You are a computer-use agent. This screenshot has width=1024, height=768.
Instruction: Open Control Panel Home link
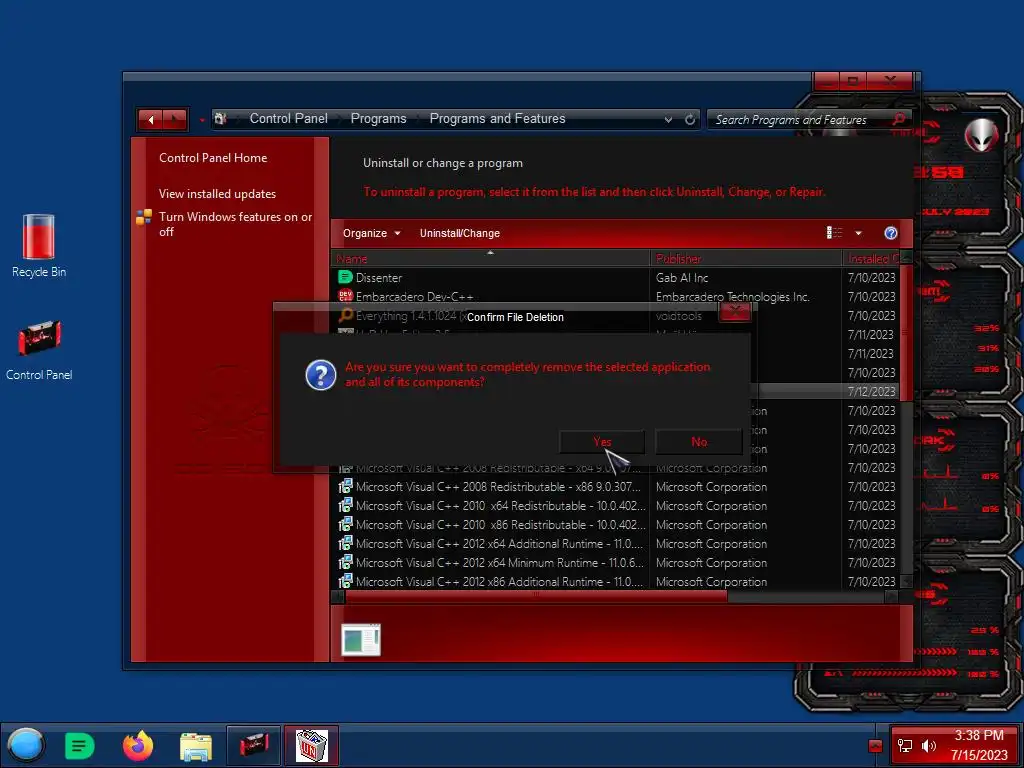213,157
